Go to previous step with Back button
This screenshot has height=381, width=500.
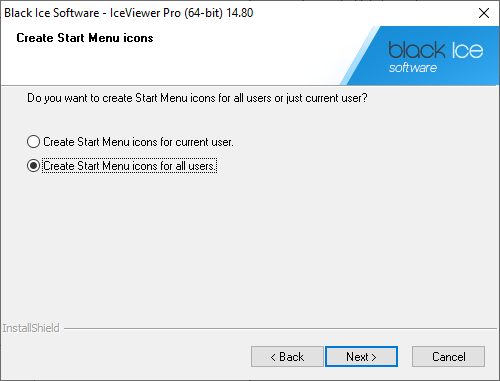[x=287, y=357]
